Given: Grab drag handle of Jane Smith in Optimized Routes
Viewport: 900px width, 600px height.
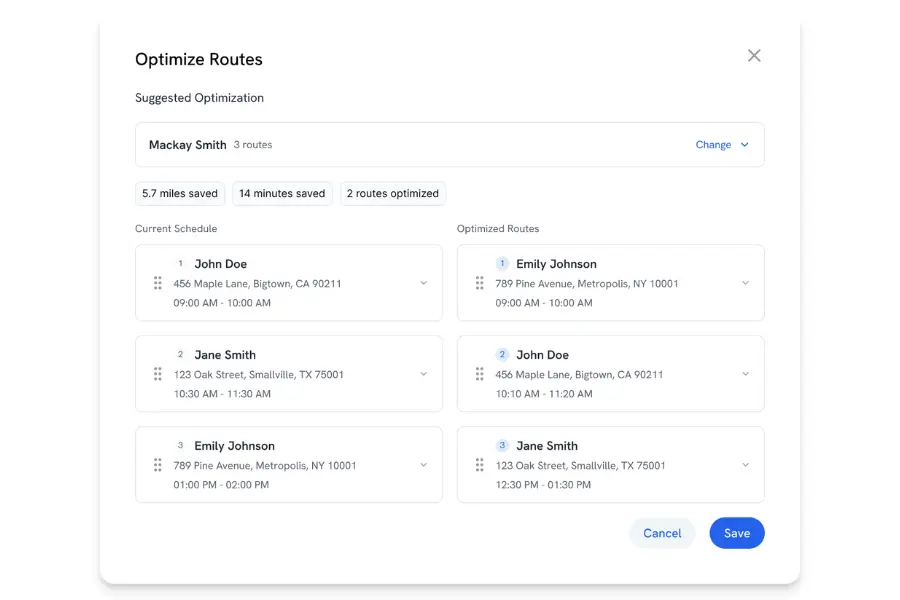Looking at the screenshot, I should click(x=479, y=464).
